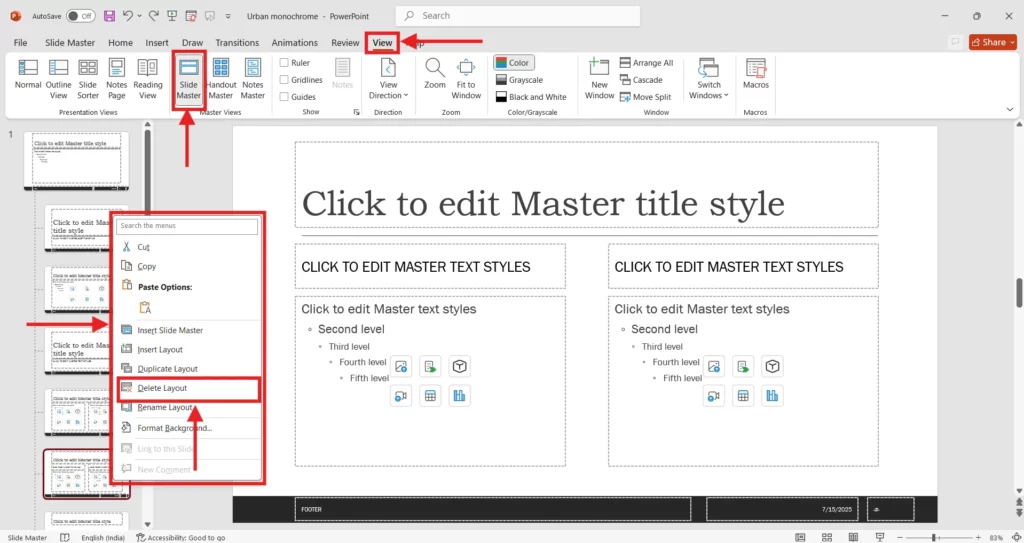The height and width of the screenshot is (543, 1024).
Task: Toggle the Gridlines checkbox
Action: [285, 80]
